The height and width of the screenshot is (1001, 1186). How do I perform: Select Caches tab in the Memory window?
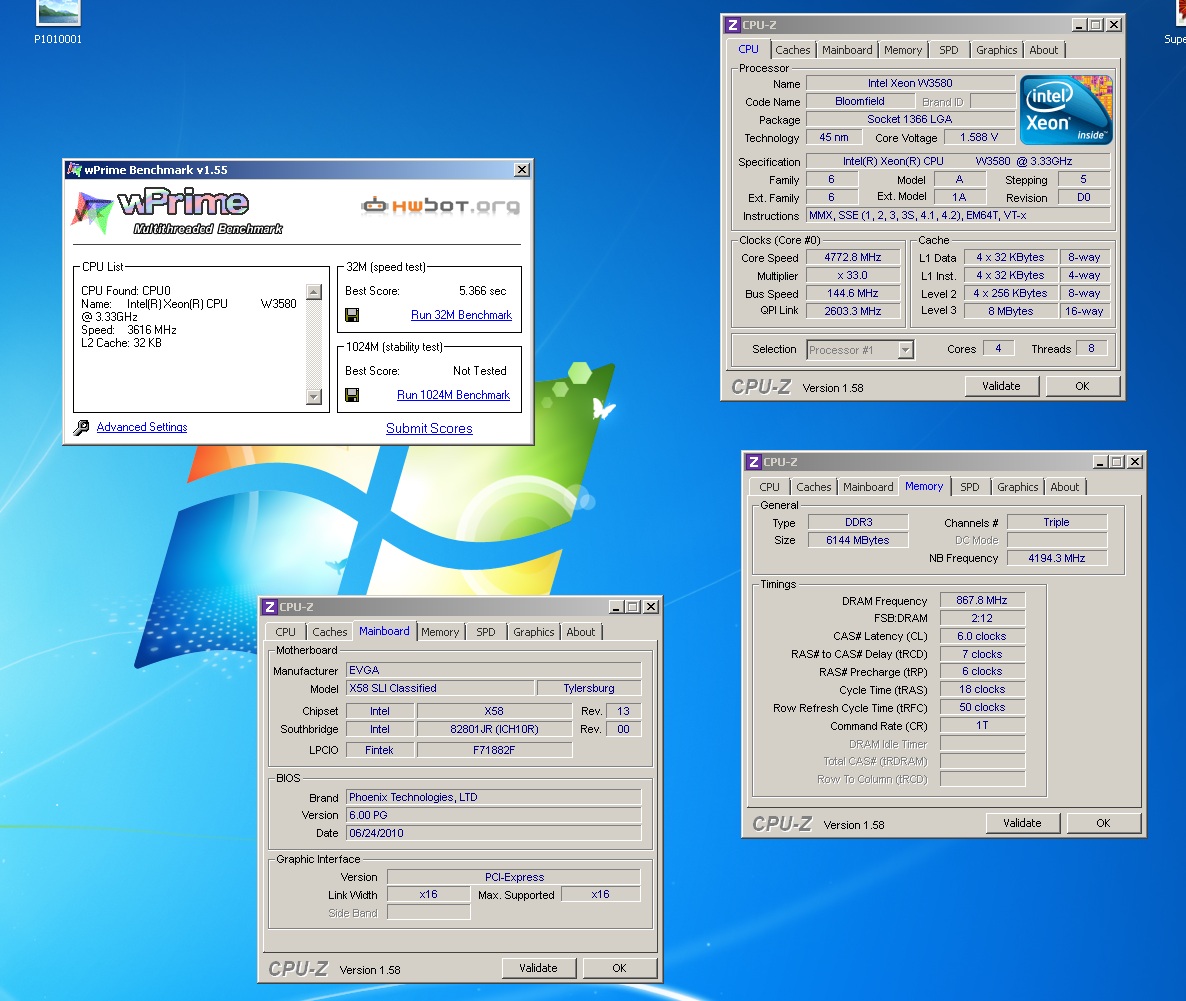[814, 487]
